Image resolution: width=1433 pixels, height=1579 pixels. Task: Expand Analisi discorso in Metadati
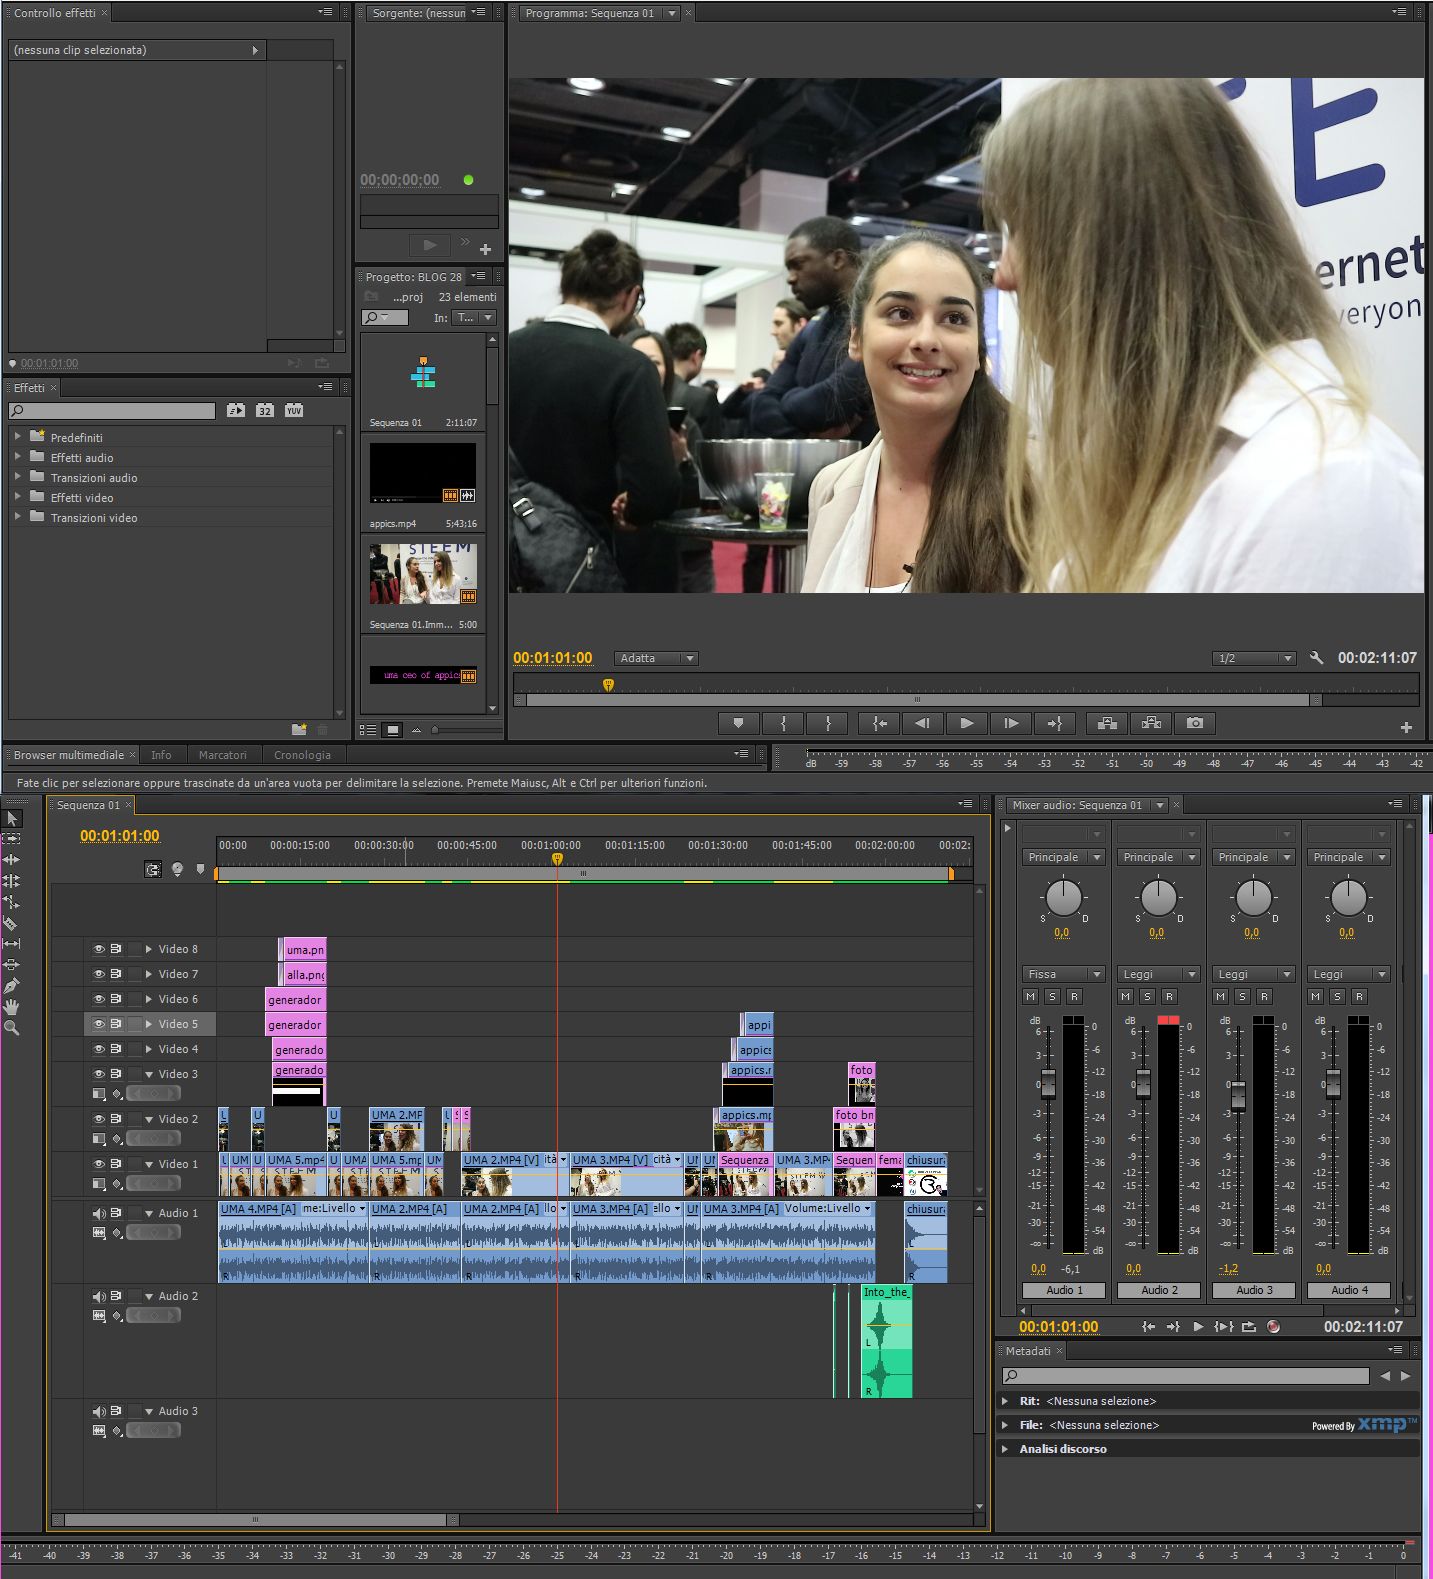click(x=1005, y=1449)
